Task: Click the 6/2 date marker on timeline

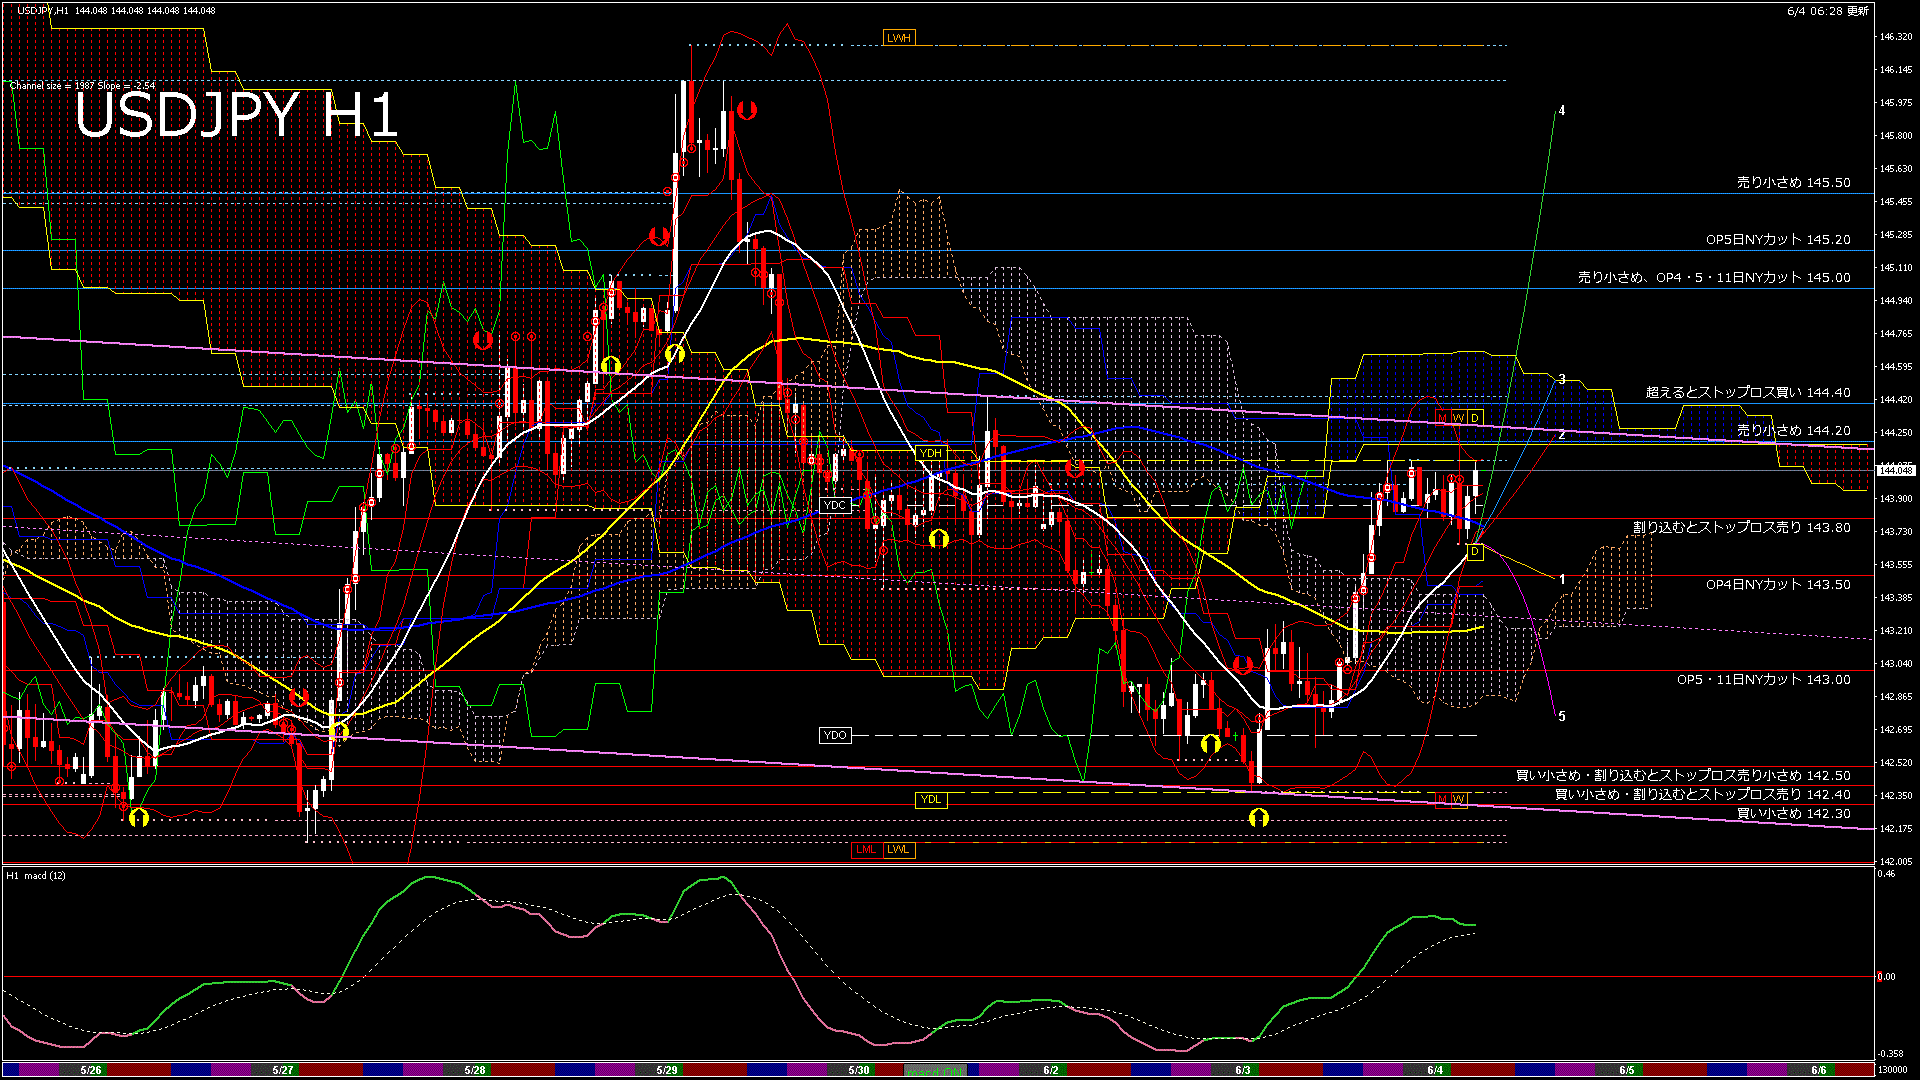Action: coord(1051,1070)
